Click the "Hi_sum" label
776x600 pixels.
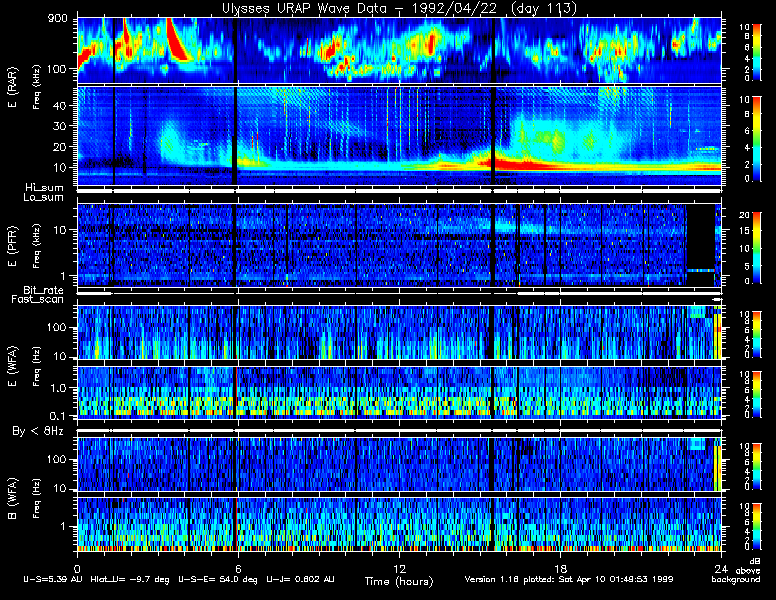click(45, 187)
